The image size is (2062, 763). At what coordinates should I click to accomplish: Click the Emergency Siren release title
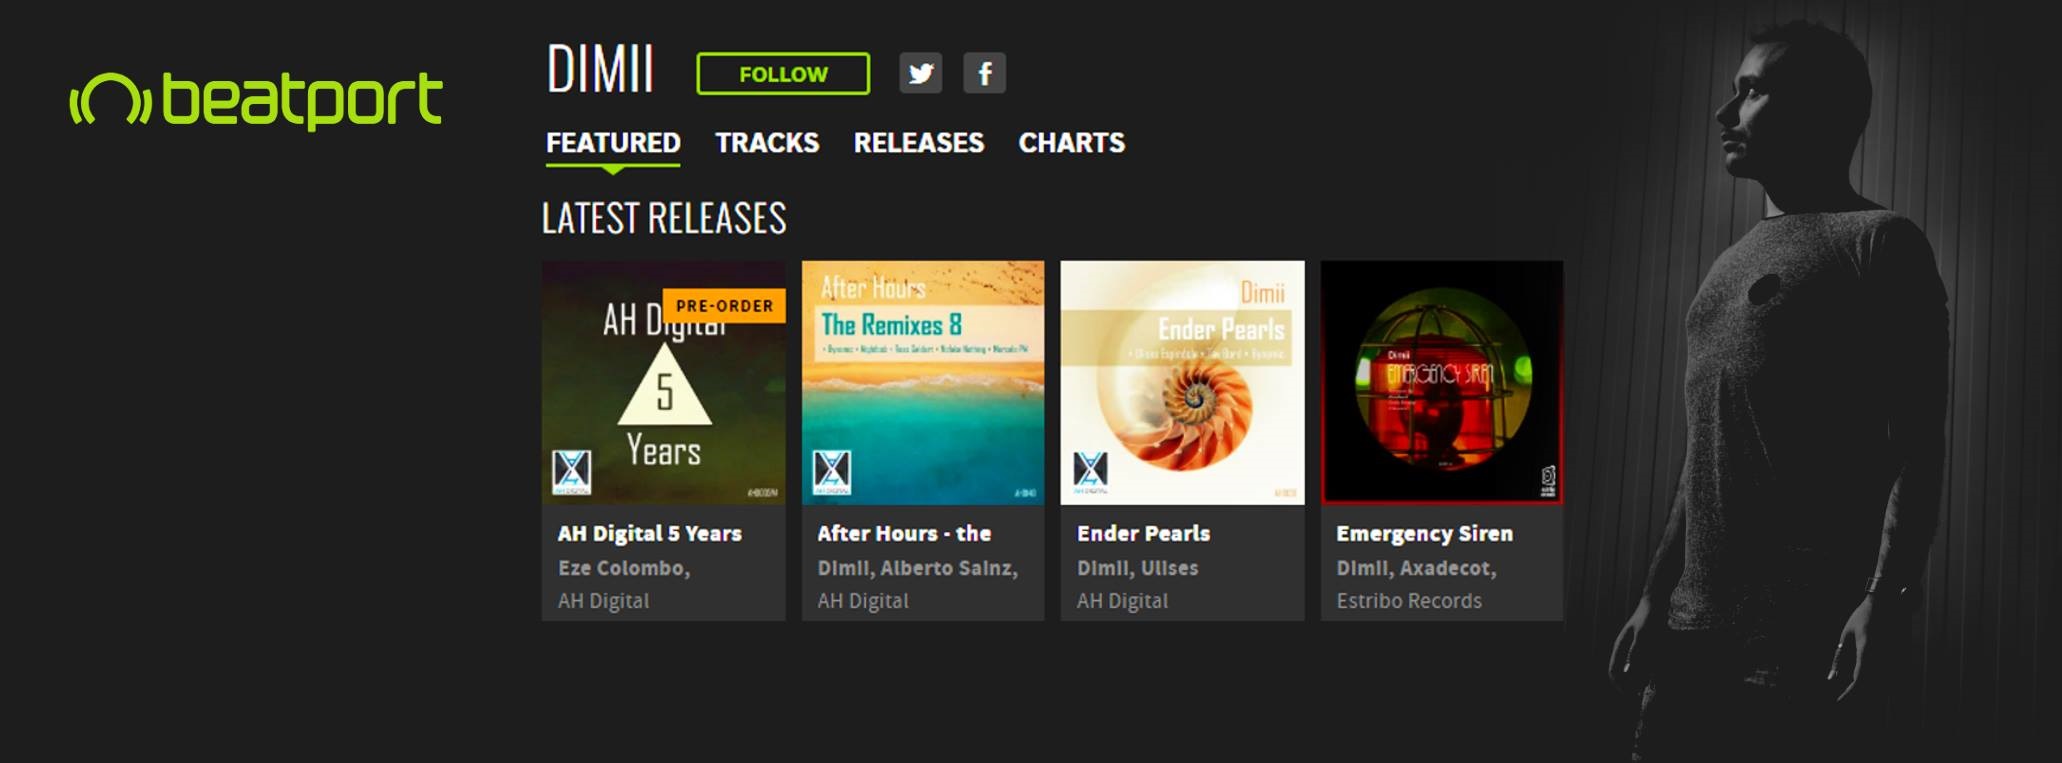tap(1424, 534)
